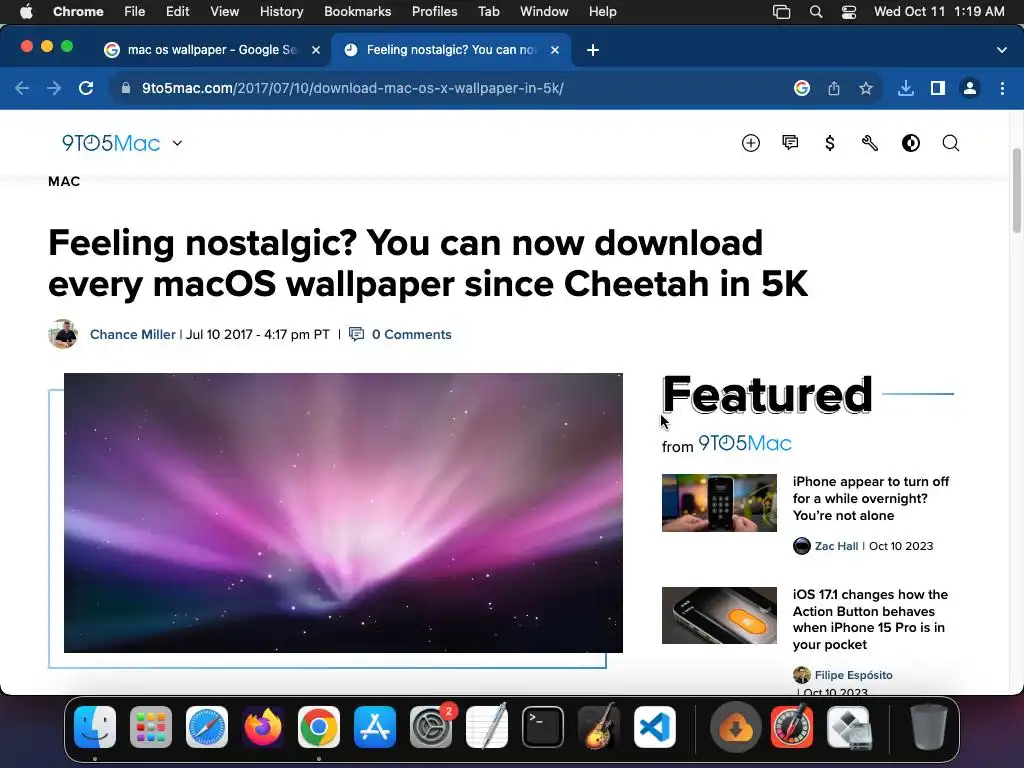This screenshot has height=768, width=1024.
Task: Bookmark this page with star icon
Action: 866,88
